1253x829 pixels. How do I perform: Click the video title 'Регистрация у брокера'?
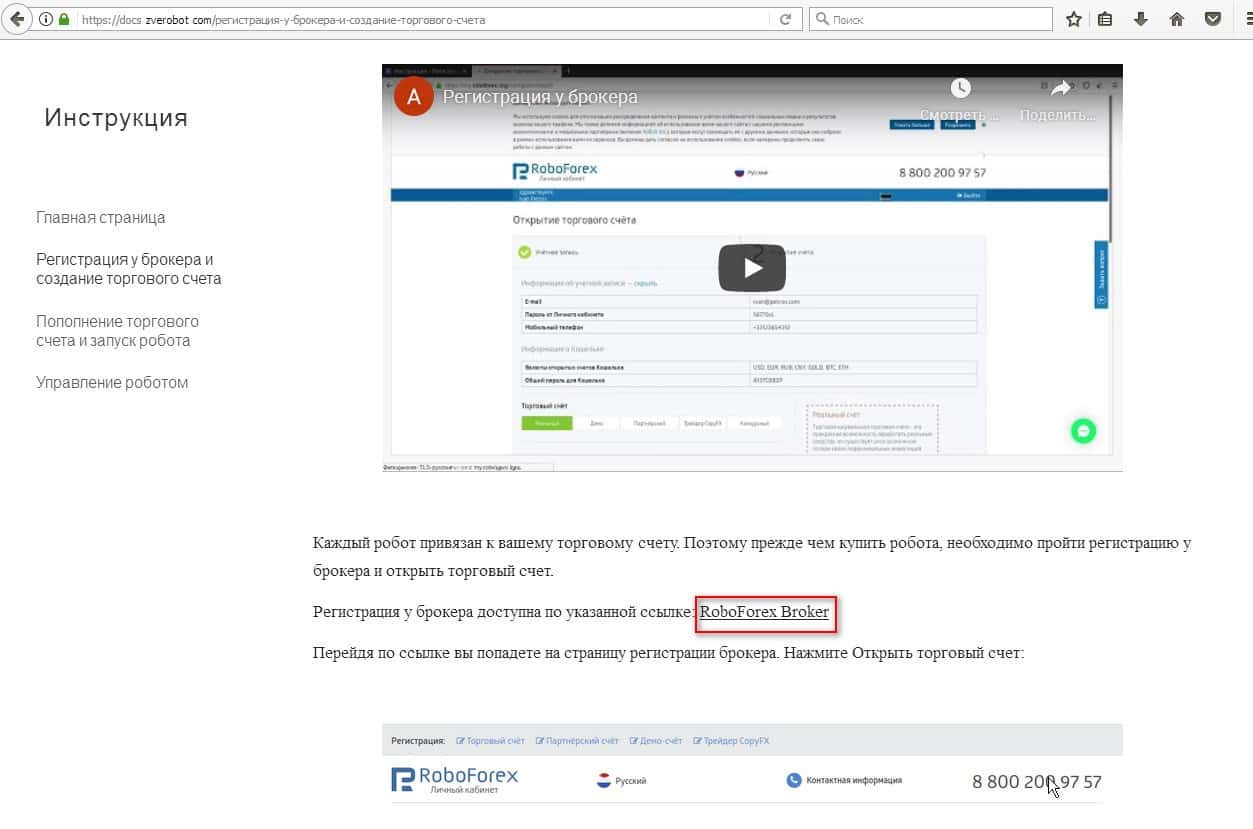540,97
